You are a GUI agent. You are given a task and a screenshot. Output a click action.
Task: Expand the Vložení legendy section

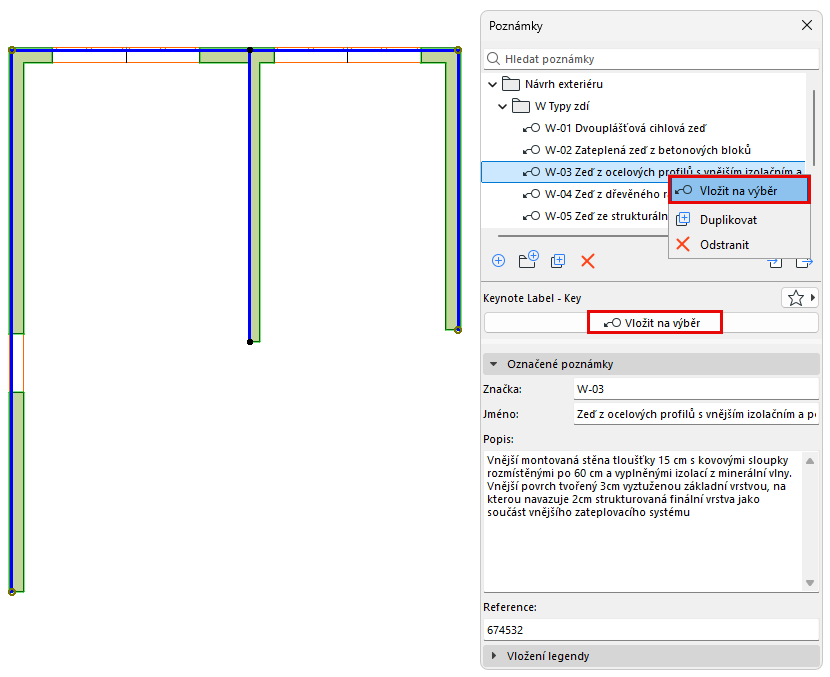[494, 656]
